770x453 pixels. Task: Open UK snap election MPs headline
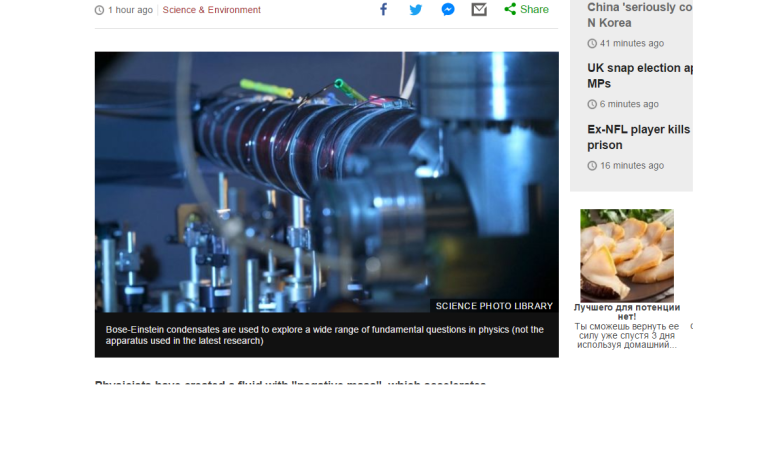coord(639,76)
